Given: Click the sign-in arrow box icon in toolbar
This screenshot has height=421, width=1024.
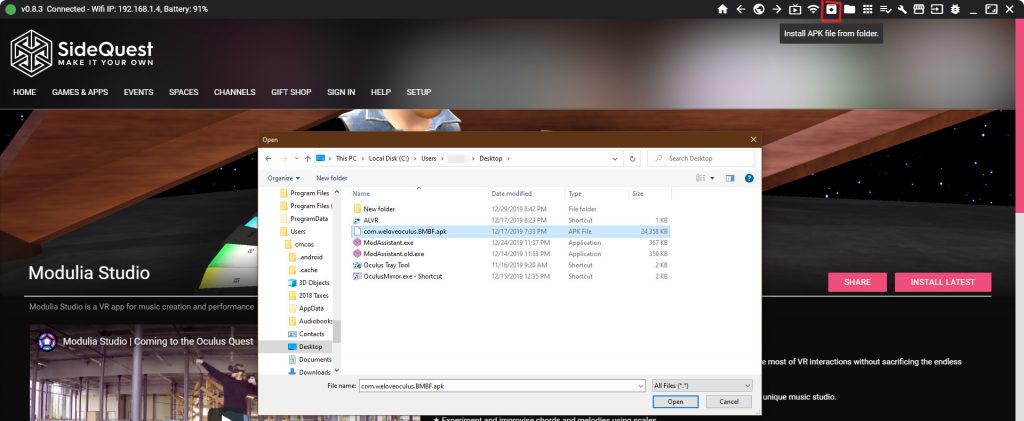Looking at the screenshot, I should (x=936, y=9).
